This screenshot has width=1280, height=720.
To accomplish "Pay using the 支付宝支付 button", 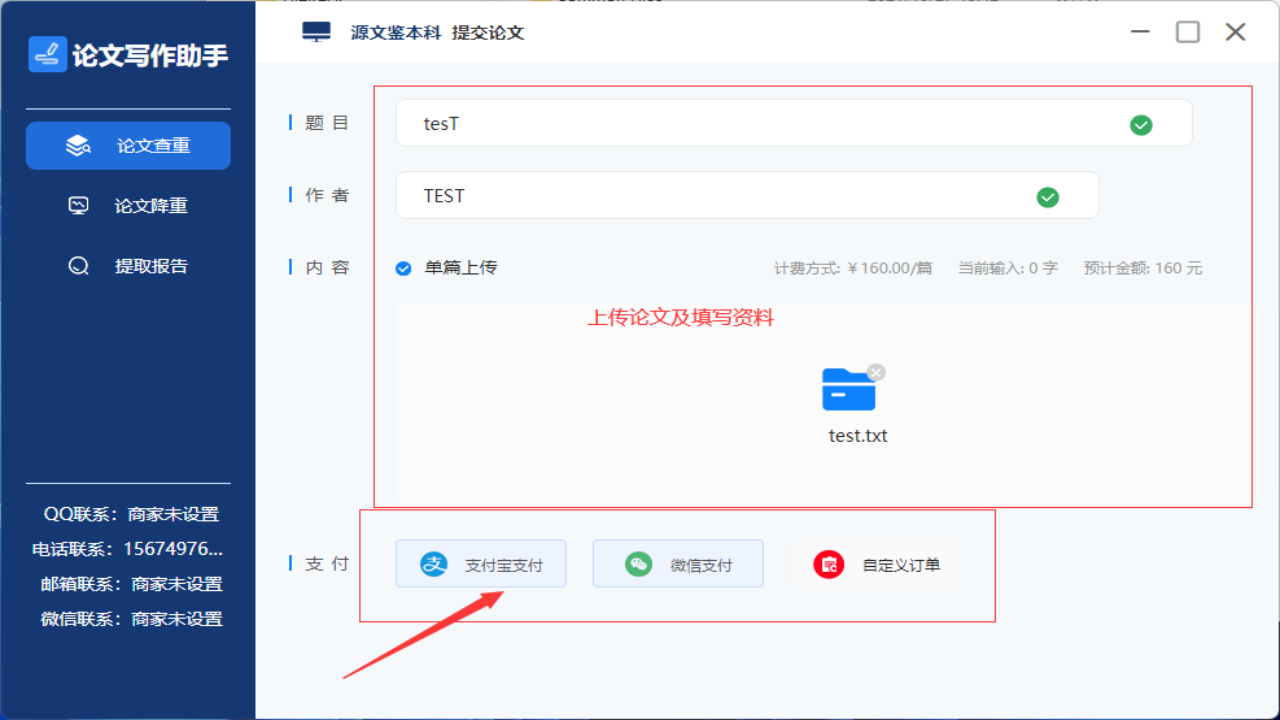I will (x=481, y=563).
